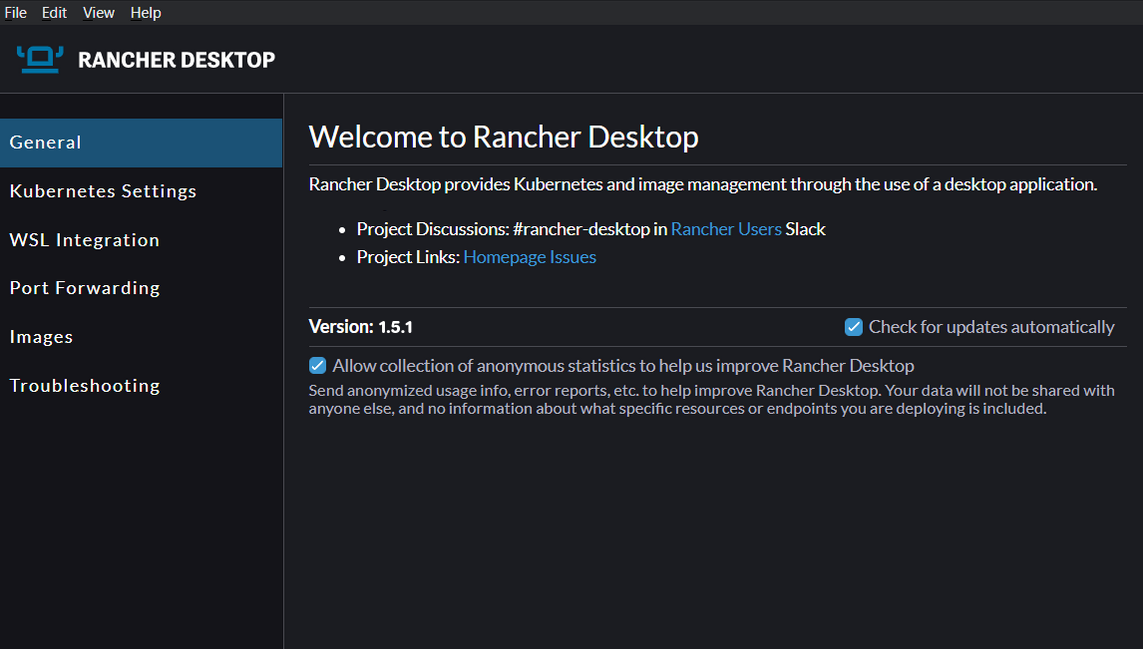The height and width of the screenshot is (649, 1143).
Task: Open the Help menu
Action: pyautogui.click(x=146, y=12)
